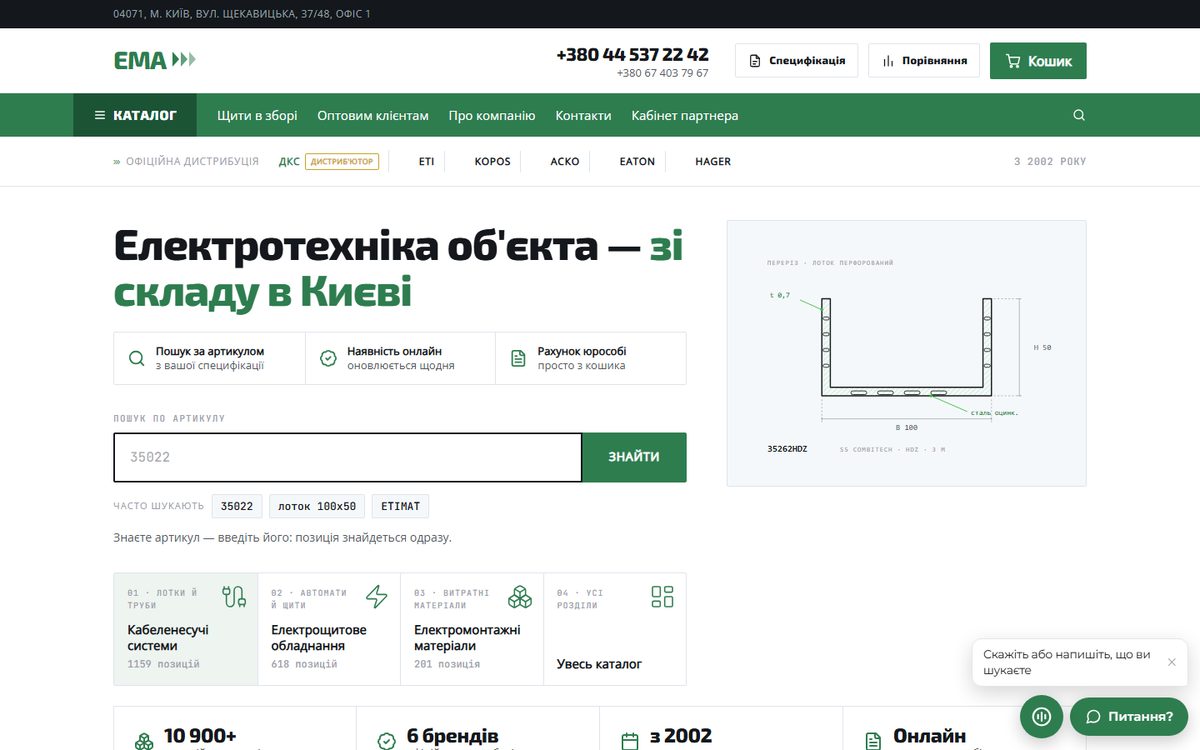Click the lightning icon in the Електрощитове обладнання card
Viewport: 1200px width, 750px height.
click(x=376, y=597)
